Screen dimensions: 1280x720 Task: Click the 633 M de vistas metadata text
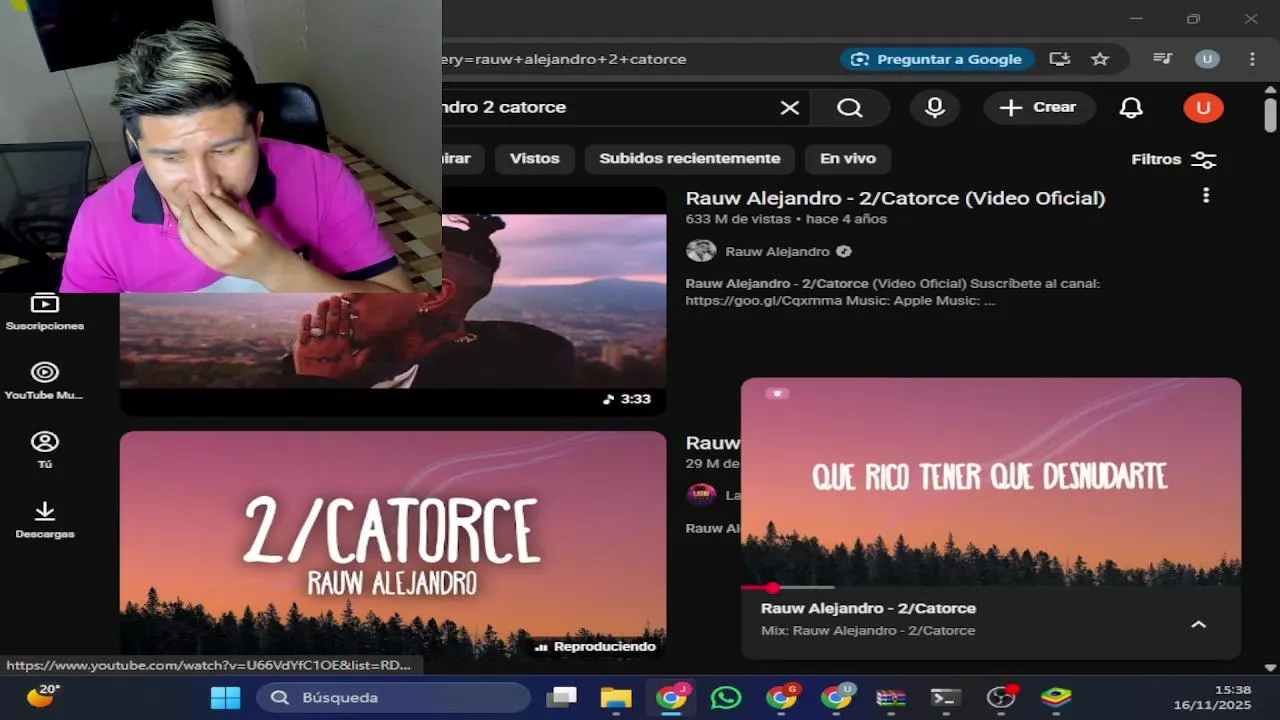[x=738, y=219]
